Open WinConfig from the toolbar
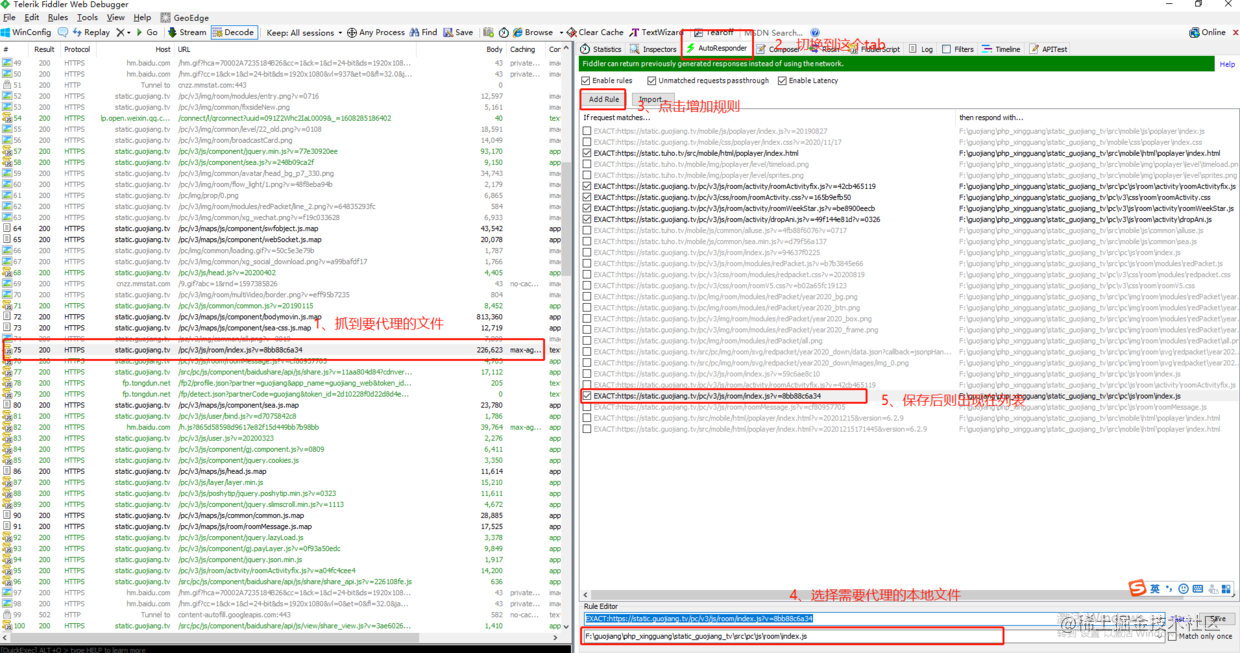 click(27, 32)
